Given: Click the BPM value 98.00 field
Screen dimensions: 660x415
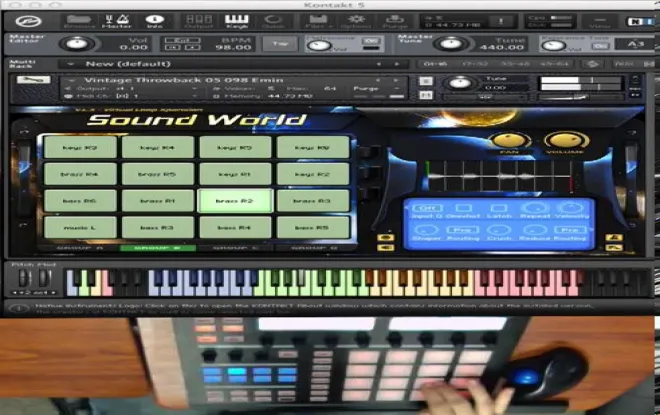Looking at the screenshot, I should [x=233, y=47].
